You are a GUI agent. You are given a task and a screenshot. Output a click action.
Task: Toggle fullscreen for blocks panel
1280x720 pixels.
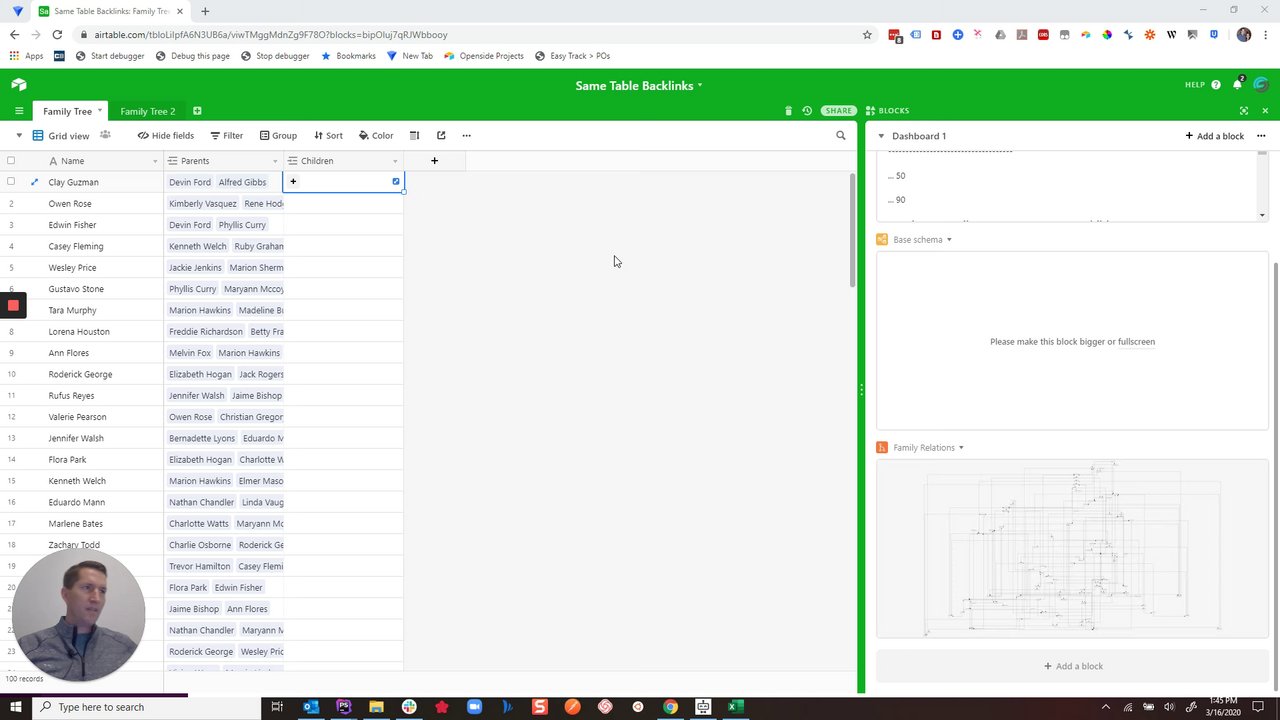1244,111
